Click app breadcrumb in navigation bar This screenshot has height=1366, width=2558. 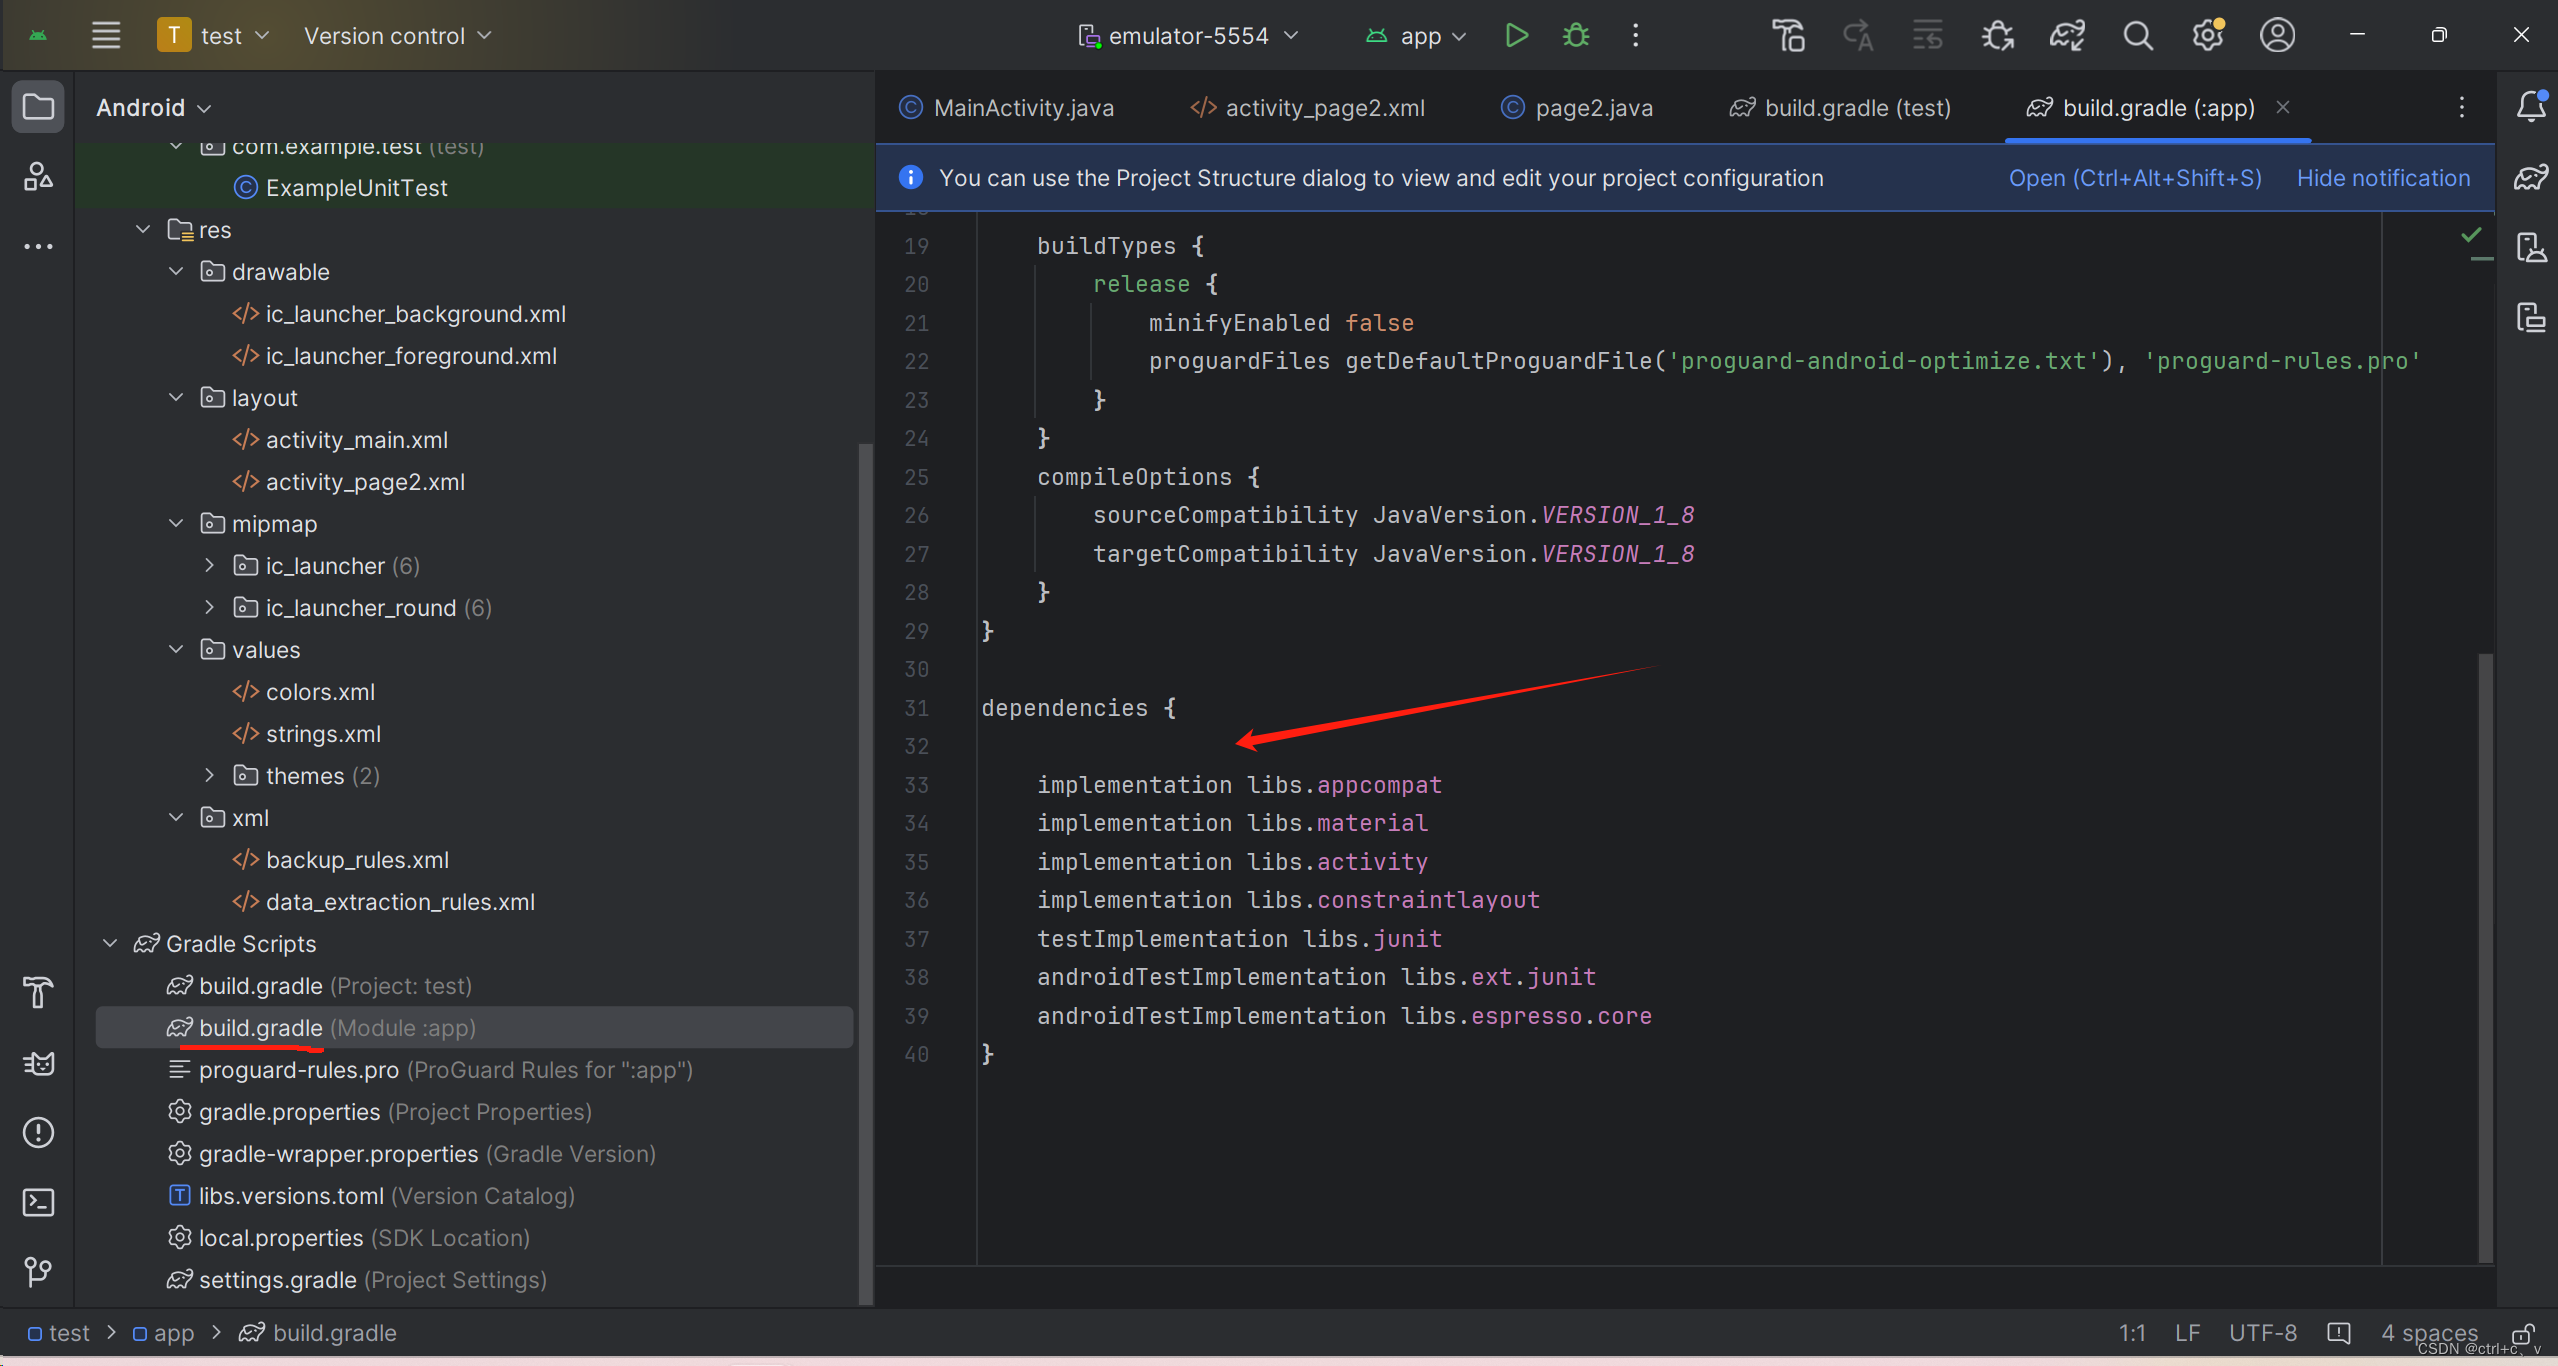click(164, 1333)
